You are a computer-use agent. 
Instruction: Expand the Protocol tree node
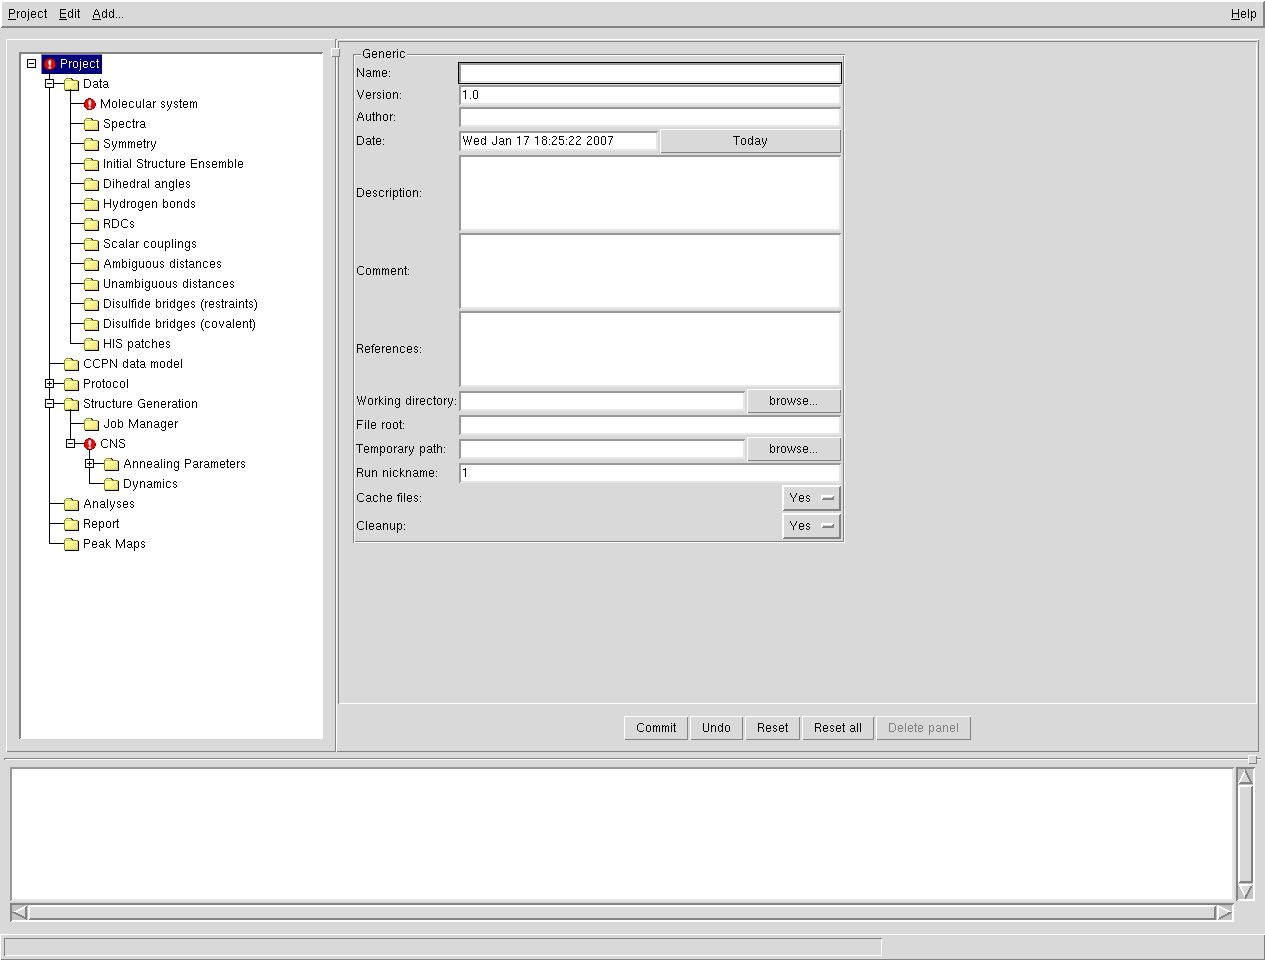point(50,384)
